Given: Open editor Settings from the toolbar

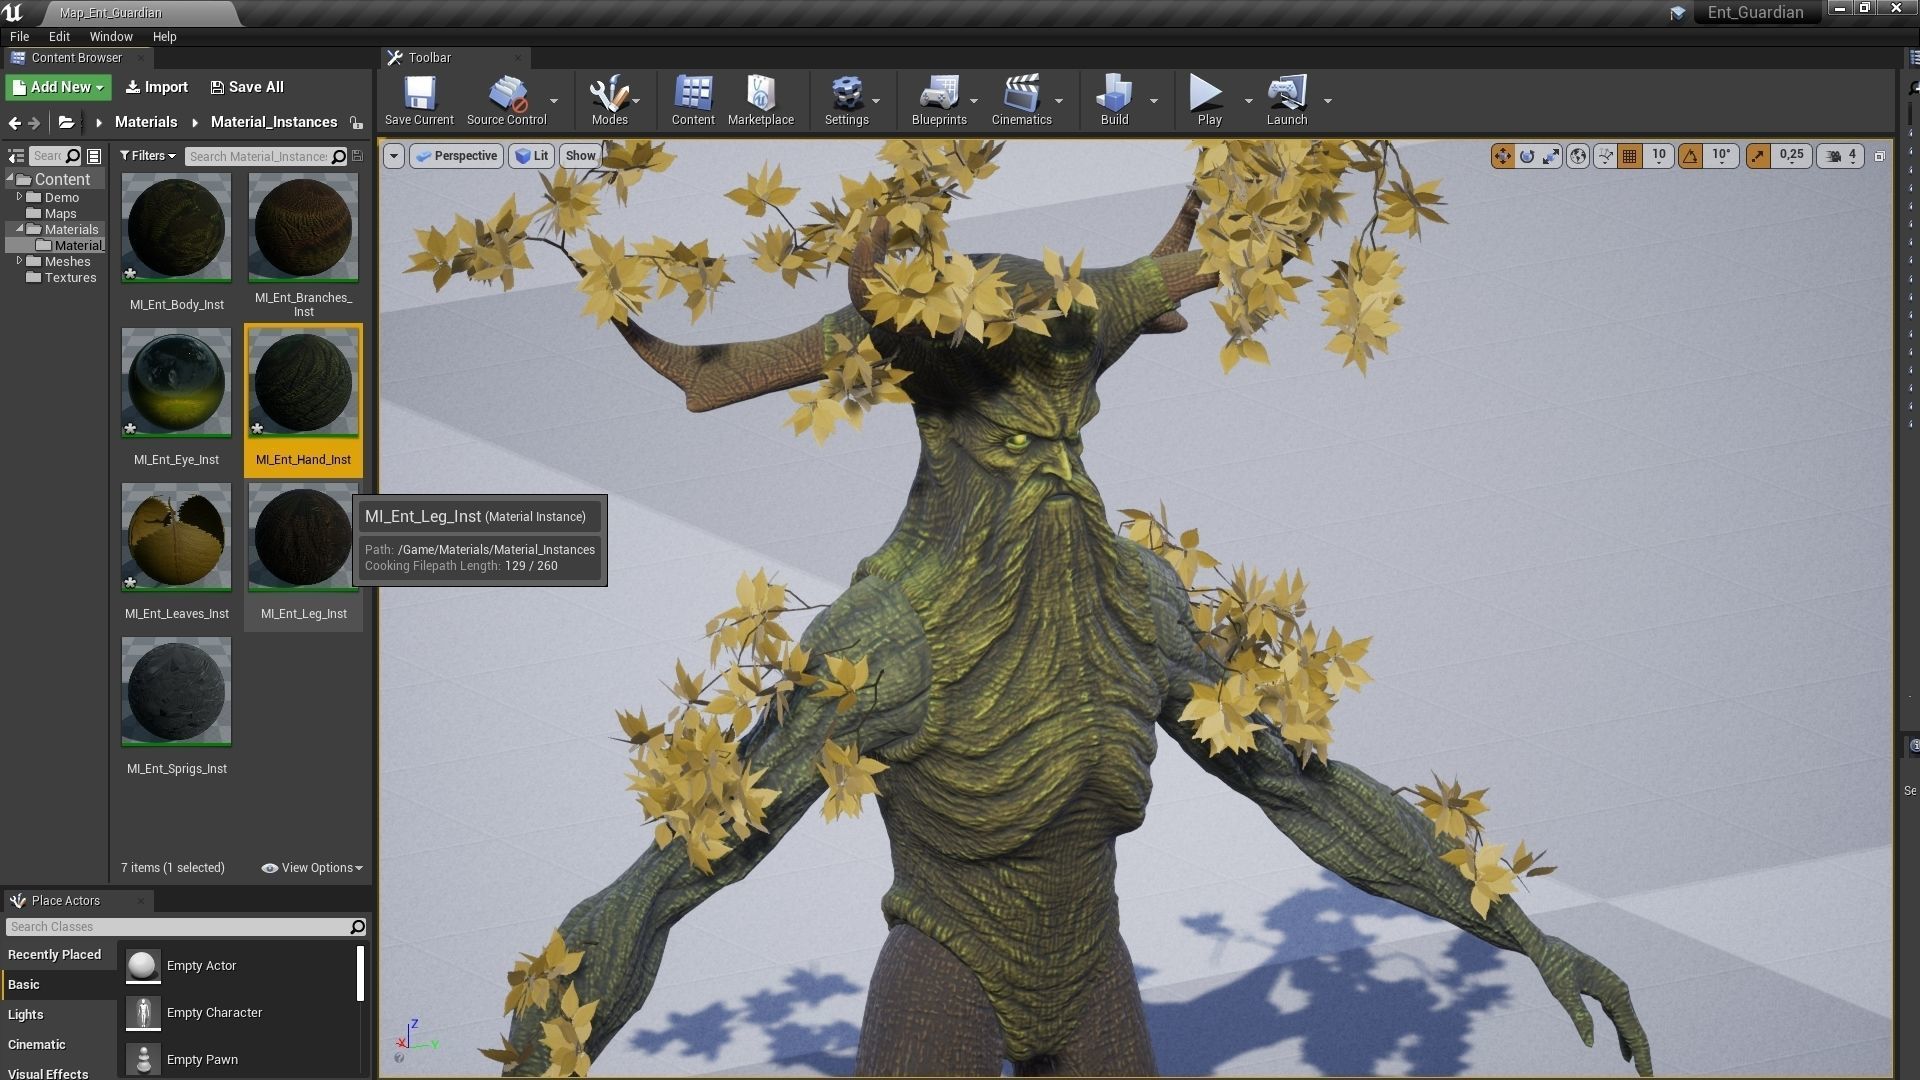Looking at the screenshot, I should (846, 100).
